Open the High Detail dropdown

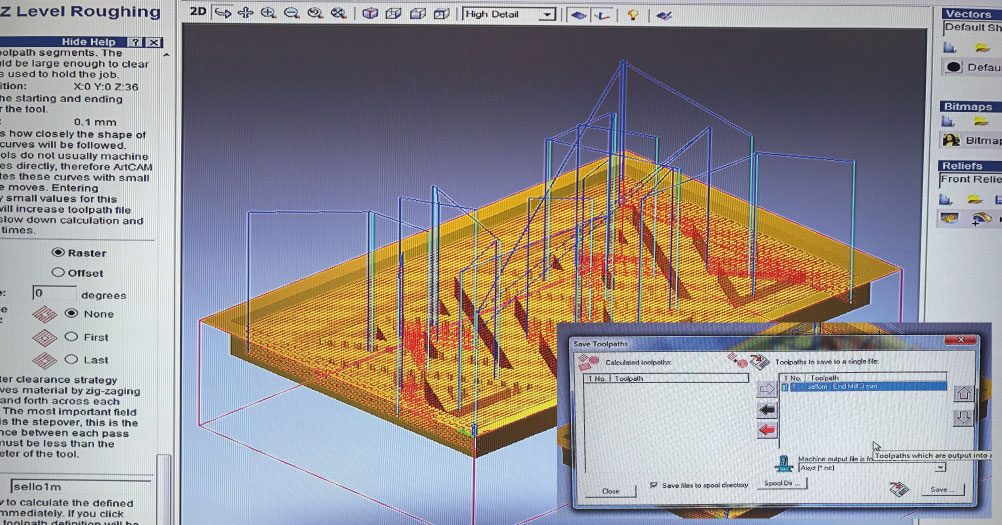point(509,14)
